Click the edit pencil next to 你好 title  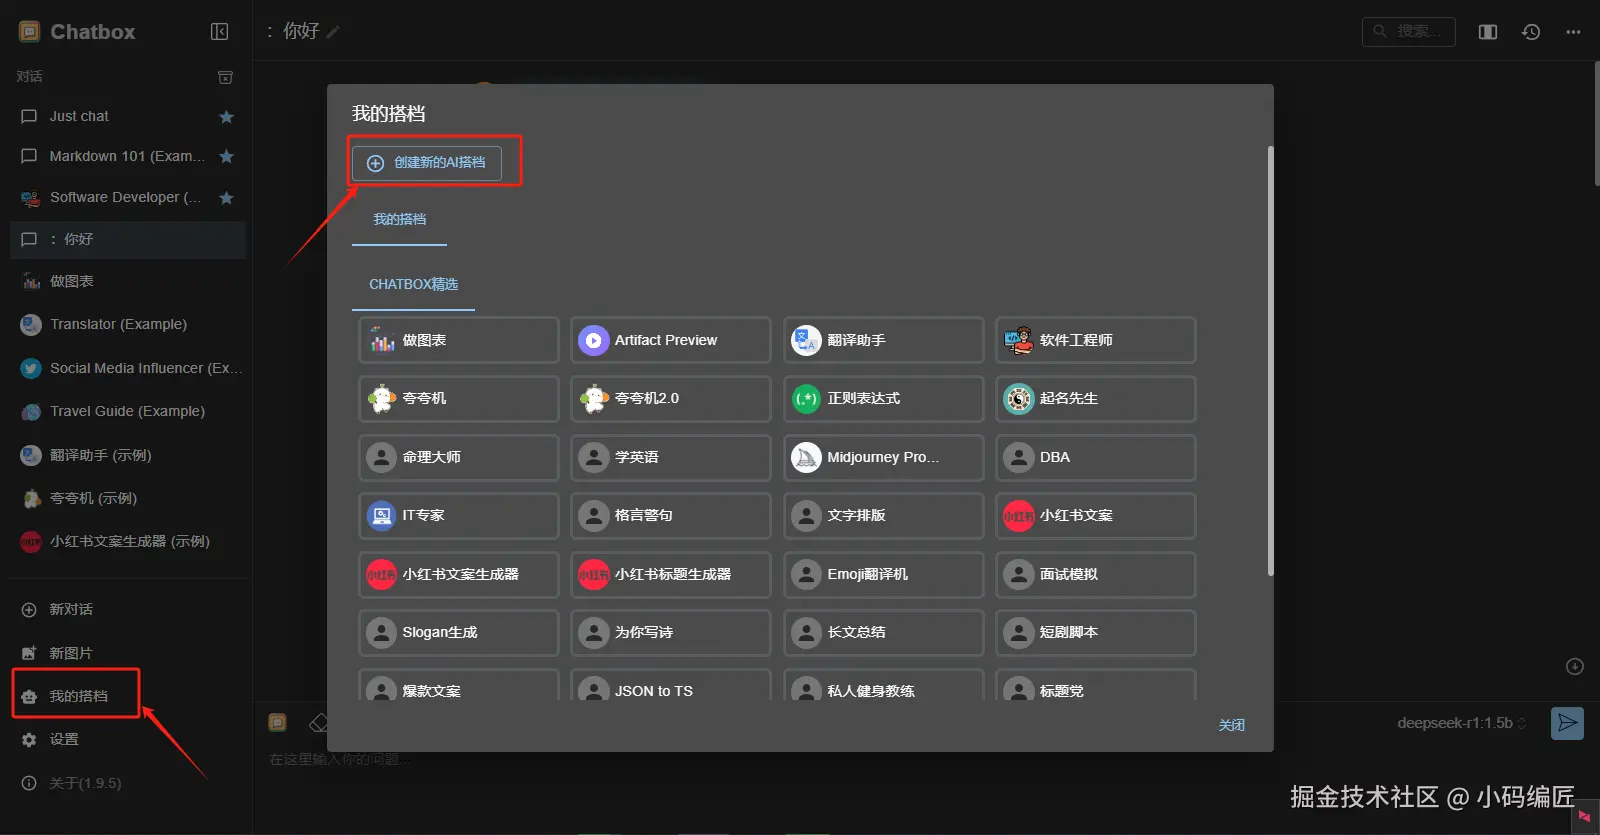click(x=333, y=32)
